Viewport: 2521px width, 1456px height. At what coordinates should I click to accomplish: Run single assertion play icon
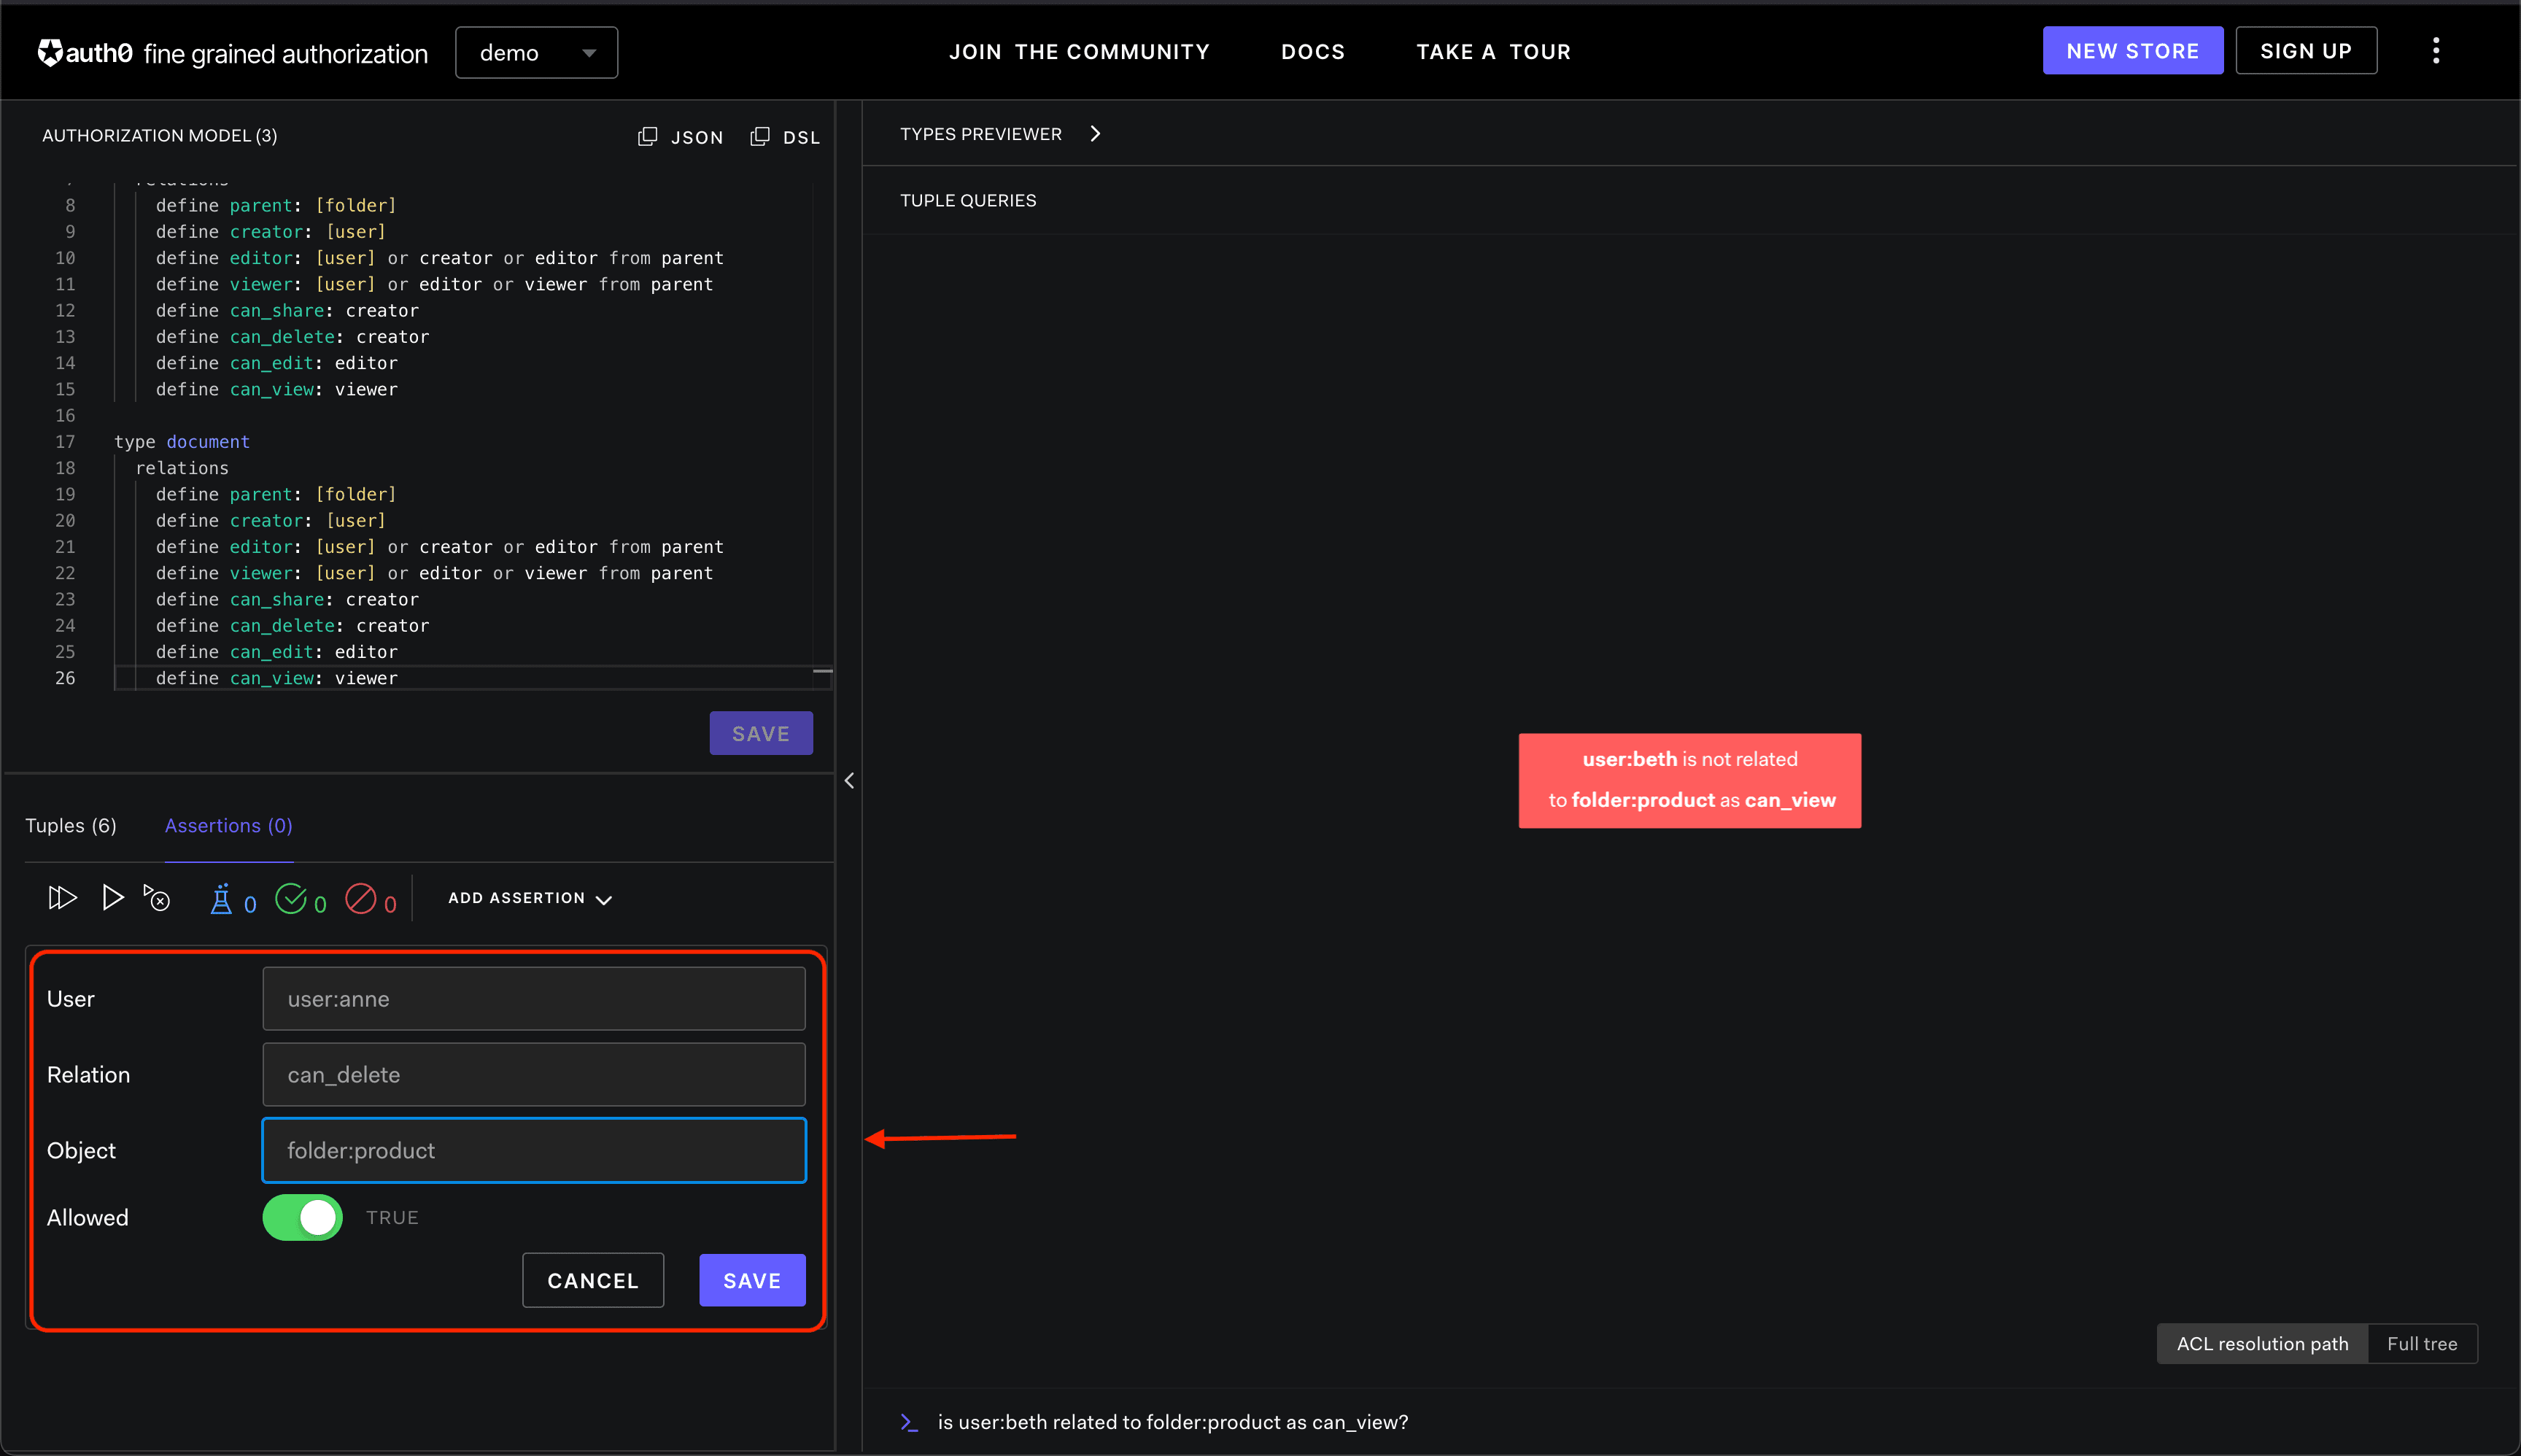click(x=113, y=898)
